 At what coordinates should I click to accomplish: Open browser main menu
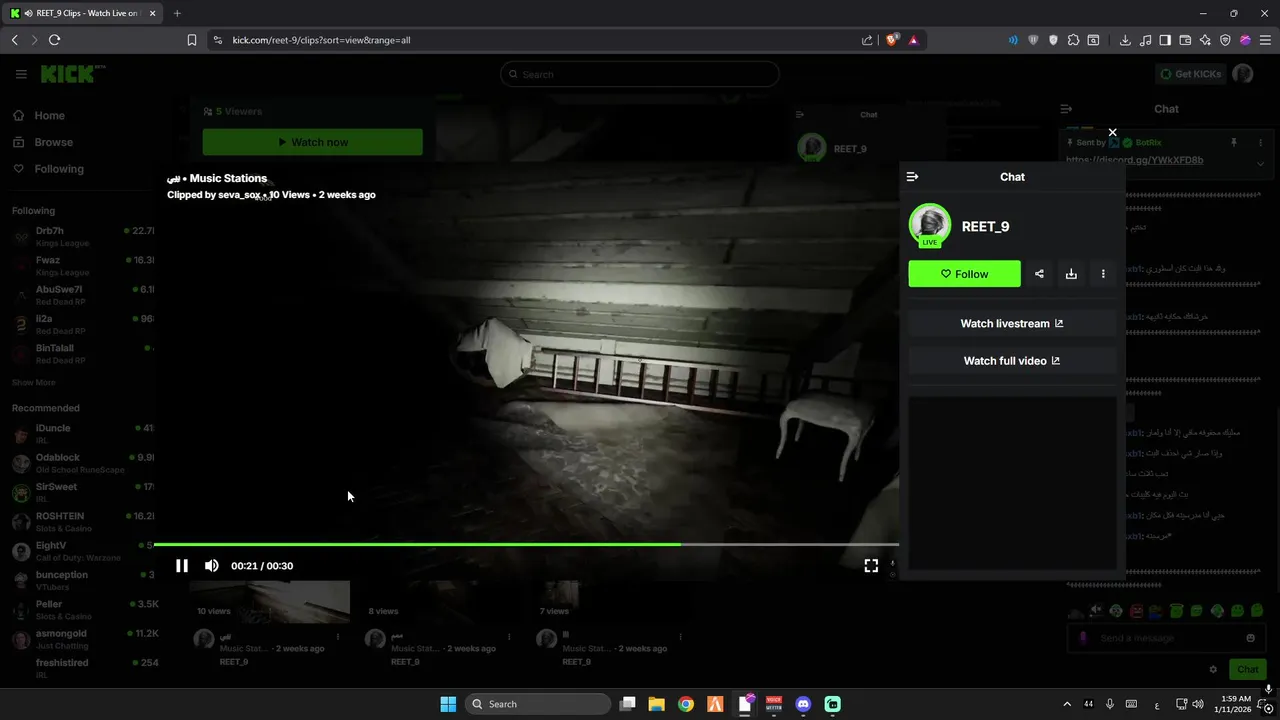point(1265,40)
